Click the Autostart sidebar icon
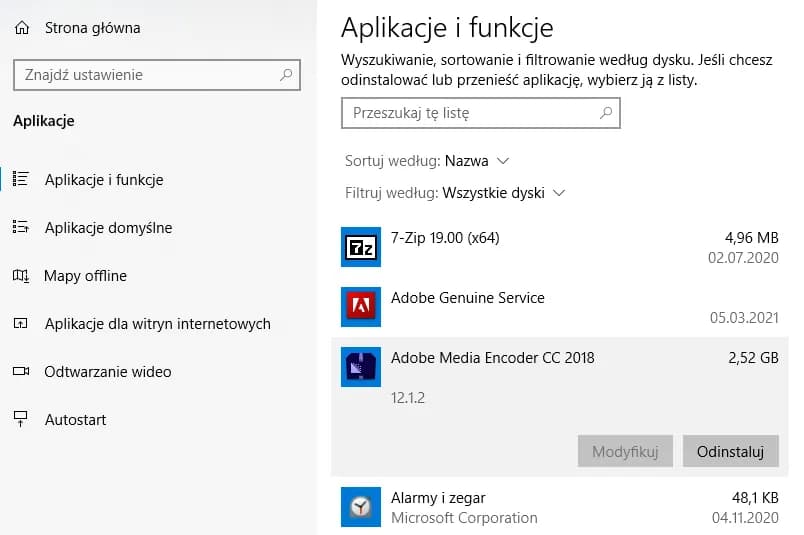The image size is (804, 535). (21, 420)
